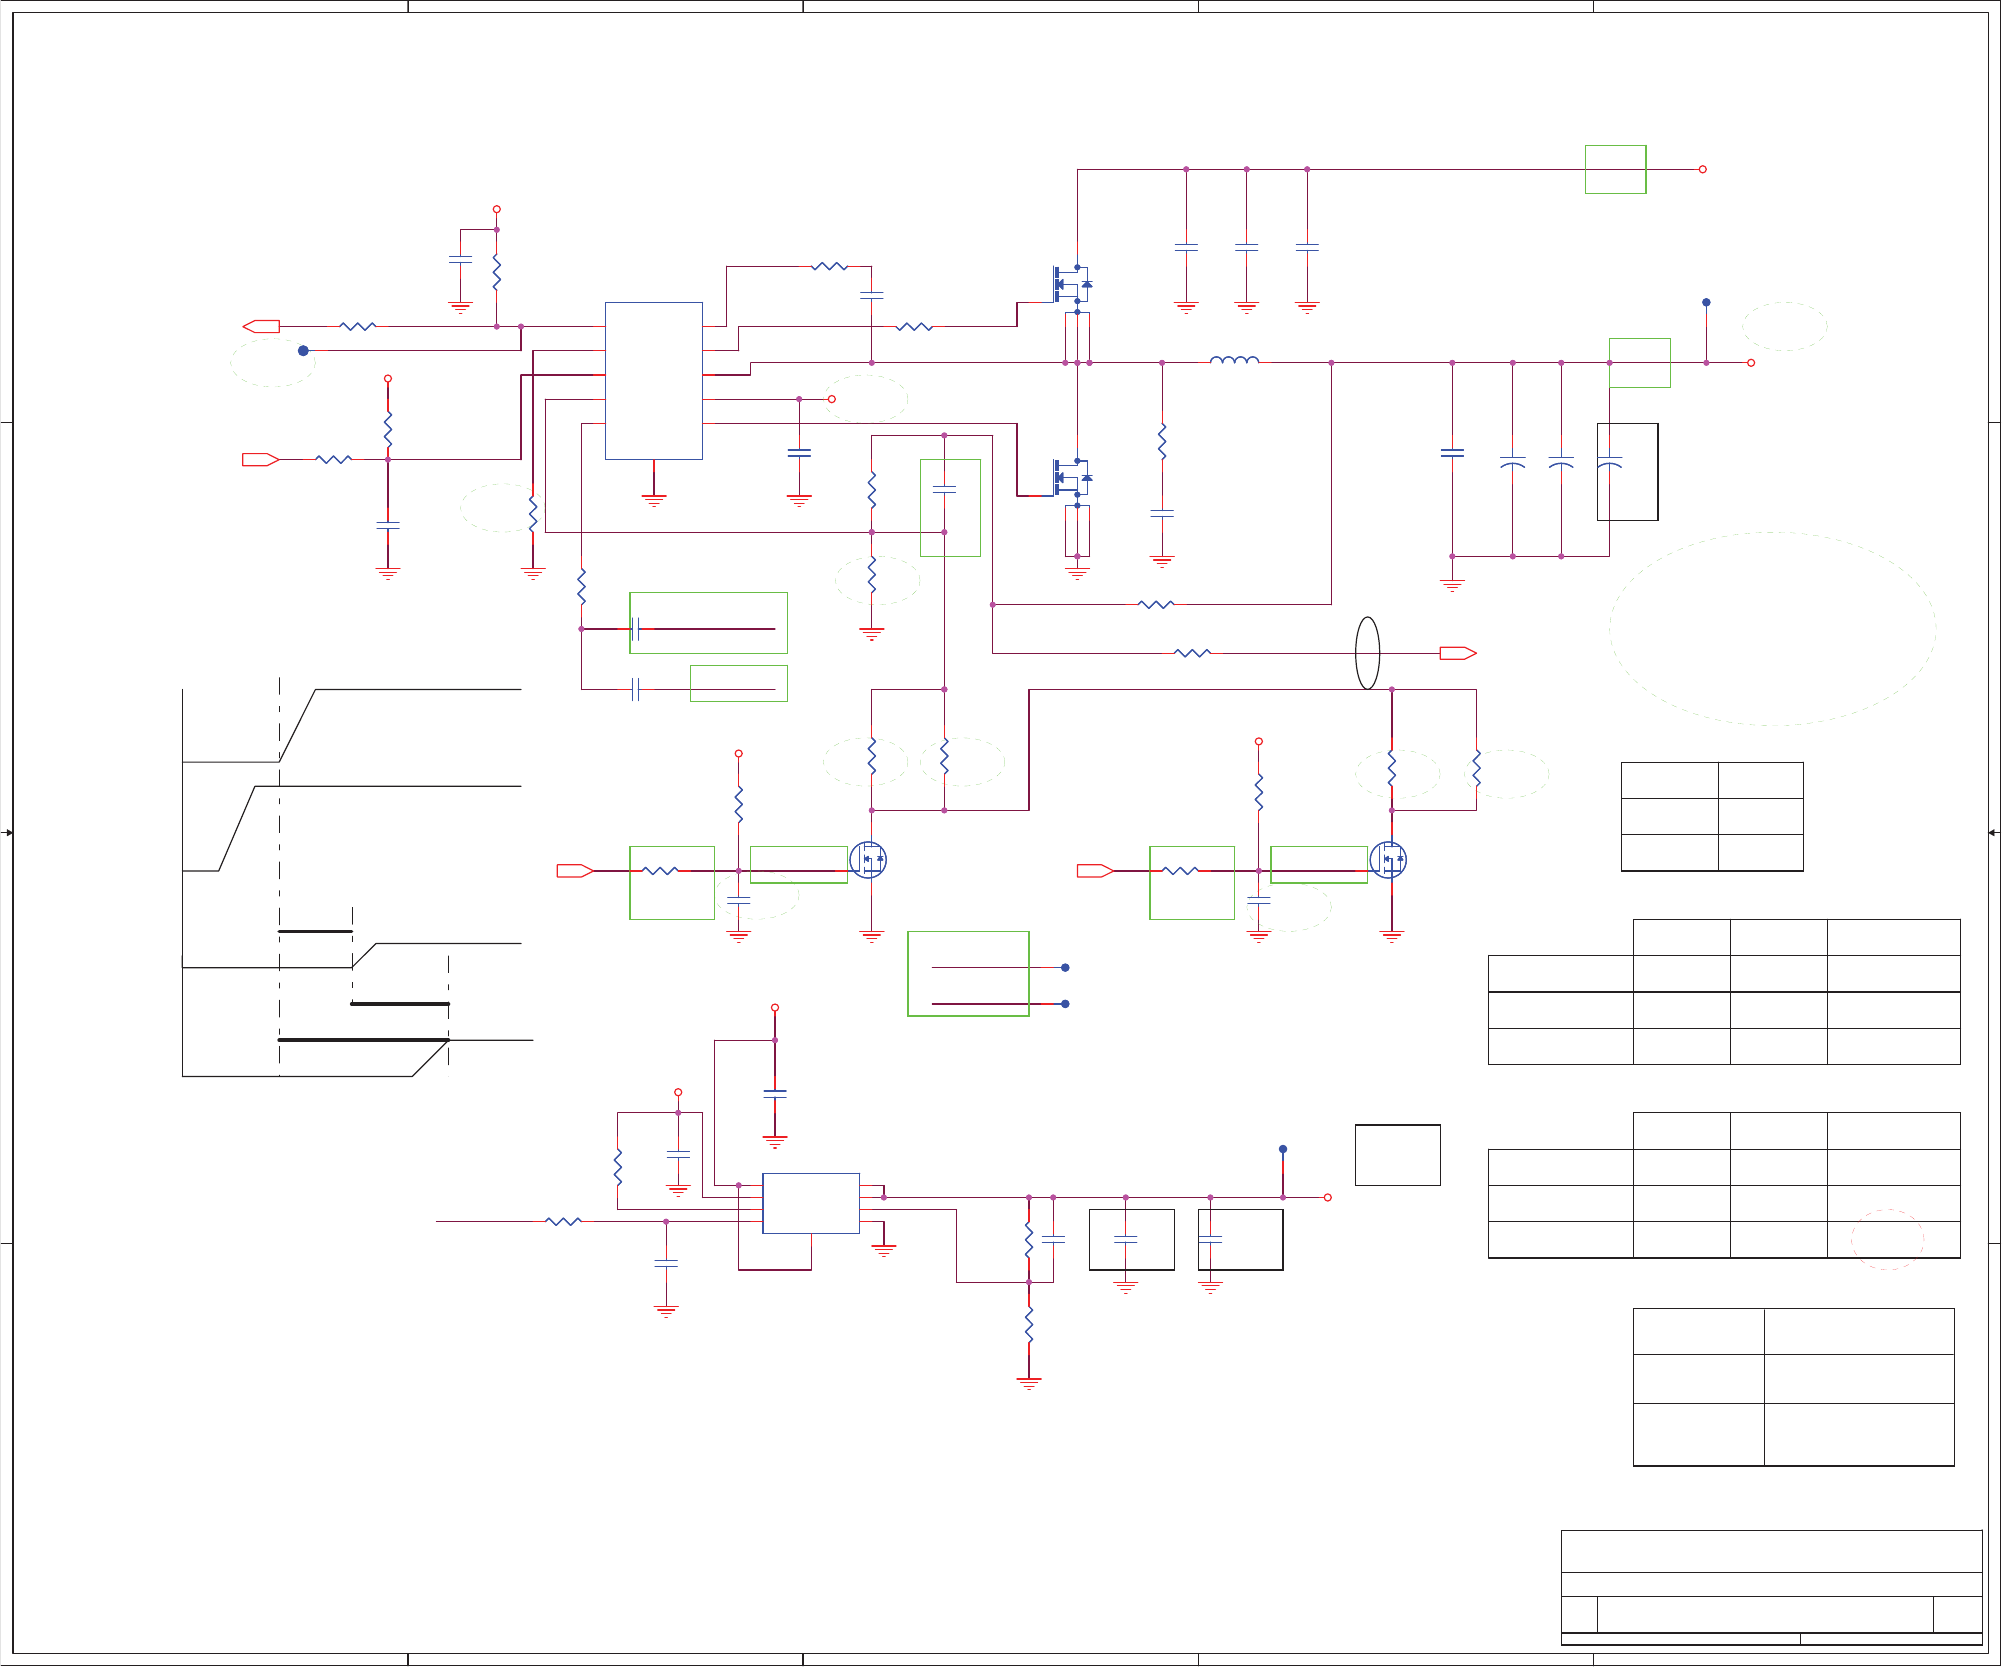
Task: Click the red right-pointing port beside the black ellipse
Action: pyautogui.click(x=1457, y=653)
